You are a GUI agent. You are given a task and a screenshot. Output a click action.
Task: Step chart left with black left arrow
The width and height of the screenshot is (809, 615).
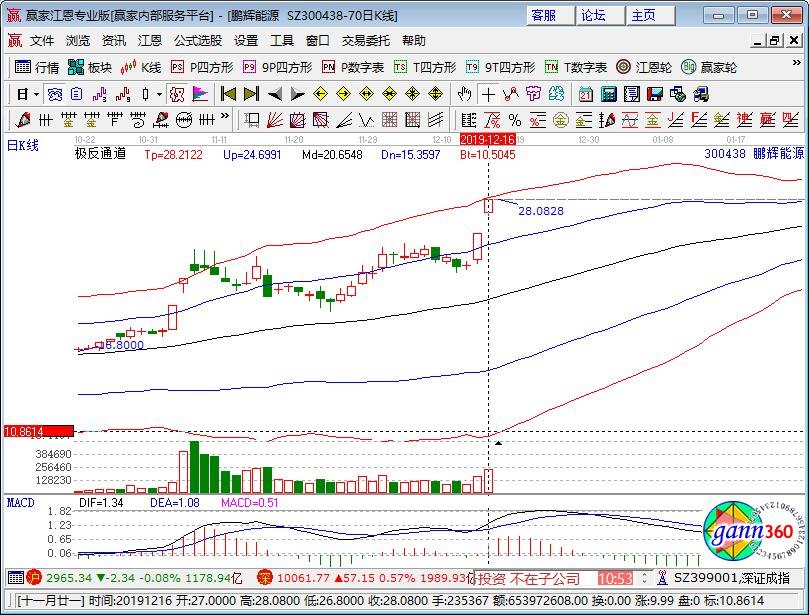pyautogui.click(x=274, y=94)
